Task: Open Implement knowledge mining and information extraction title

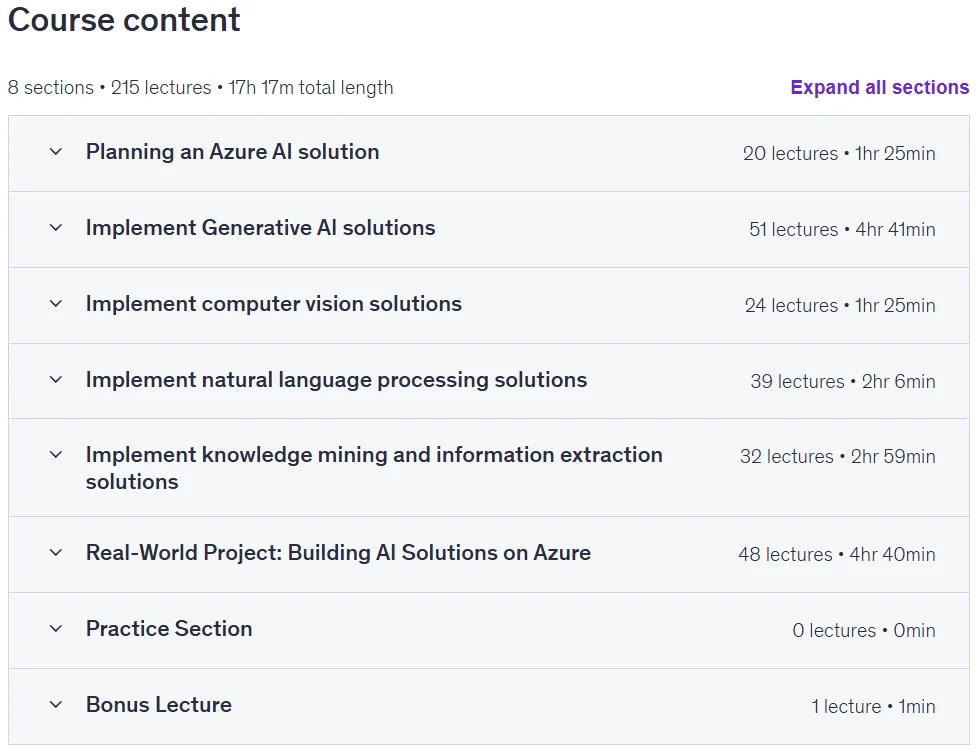Action: (374, 468)
